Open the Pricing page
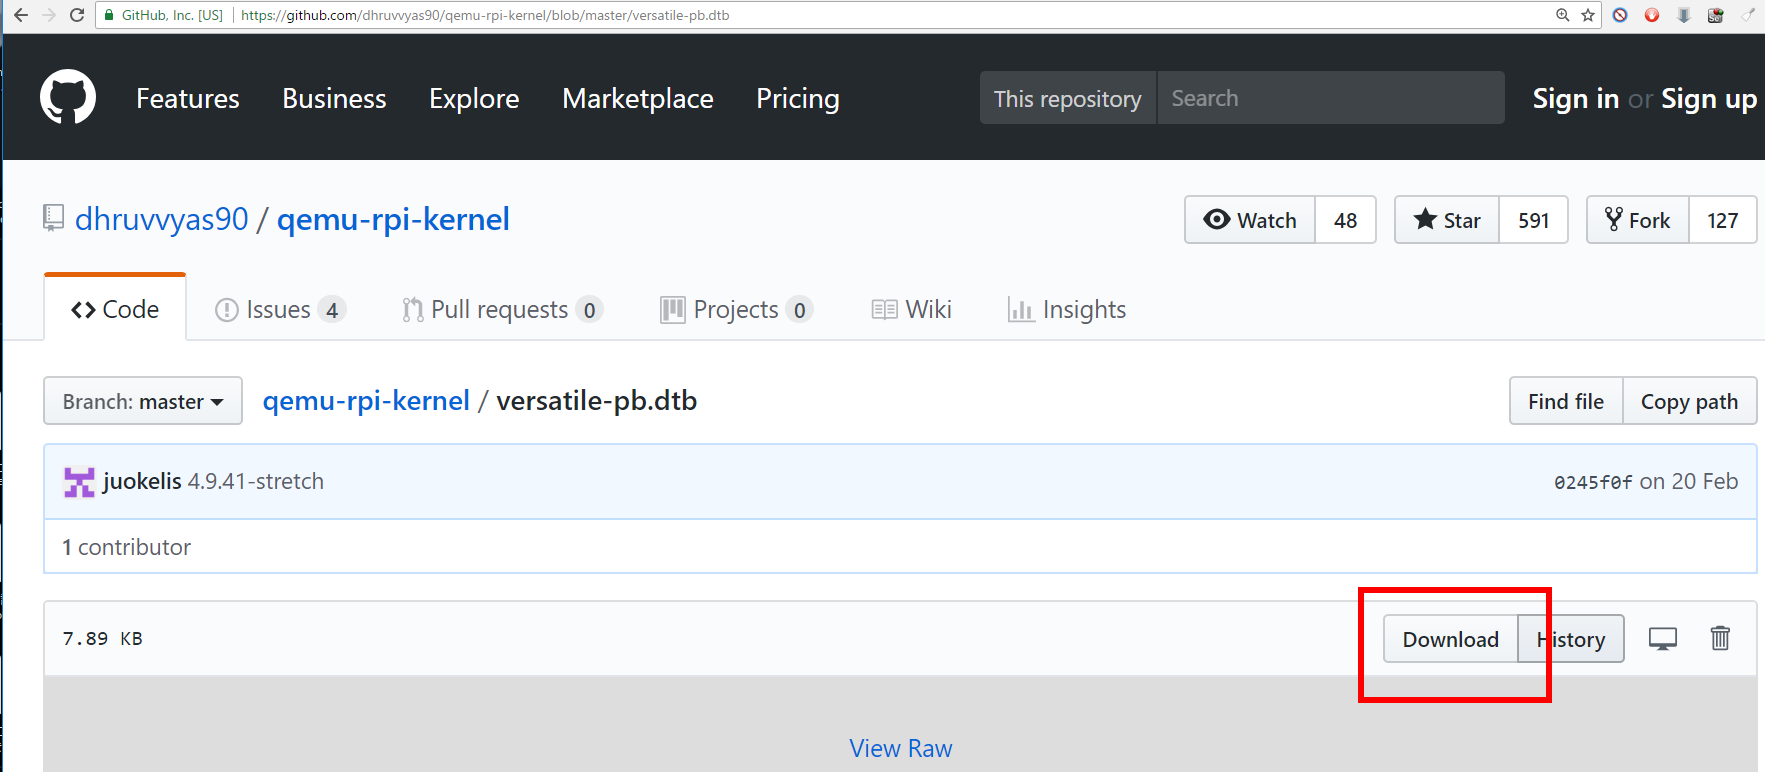This screenshot has height=772, width=1765. [x=798, y=98]
